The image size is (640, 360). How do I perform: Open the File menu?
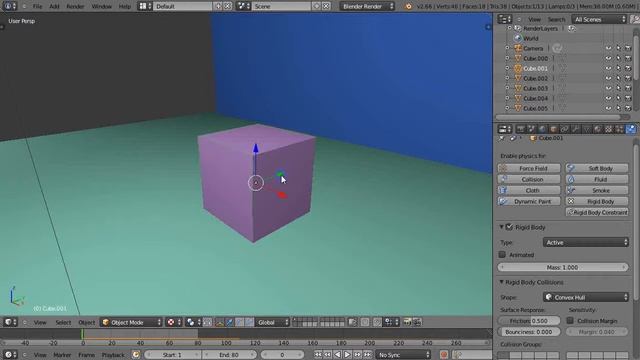tap(37, 6)
